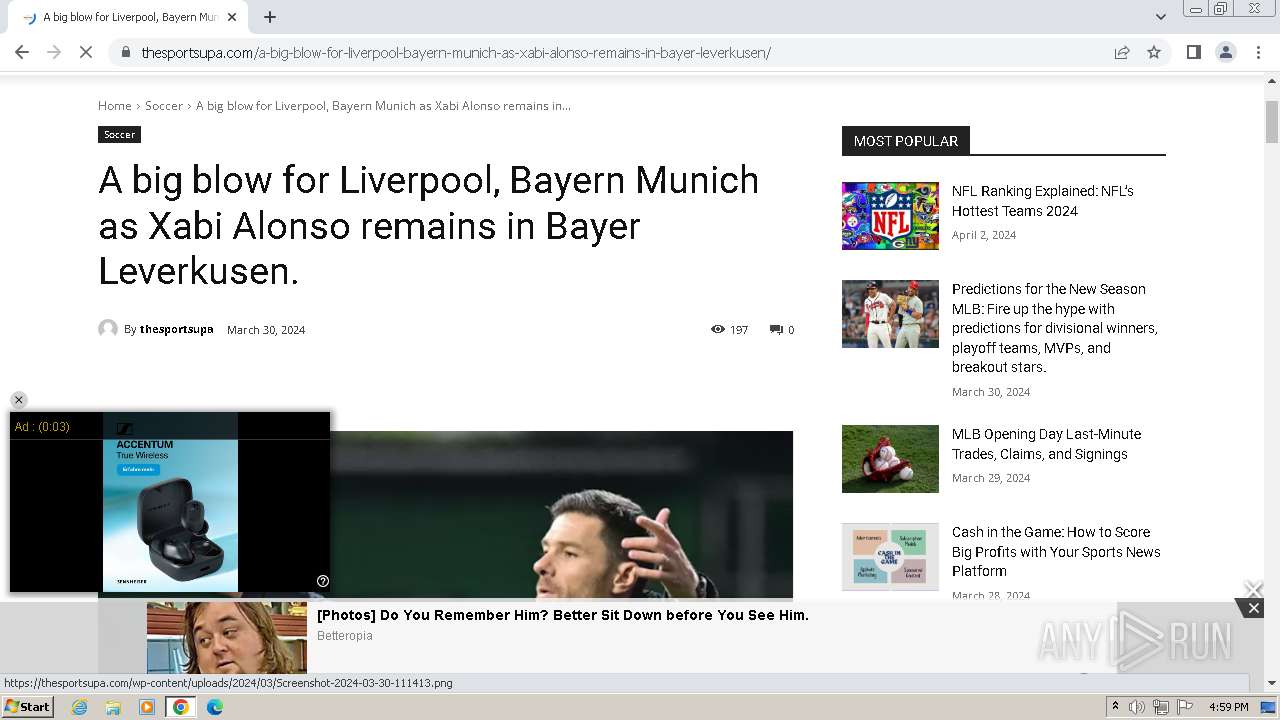Open the Betteropia sponsored headline
This screenshot has width=1280, height=720.
click(x=563, y=615)
